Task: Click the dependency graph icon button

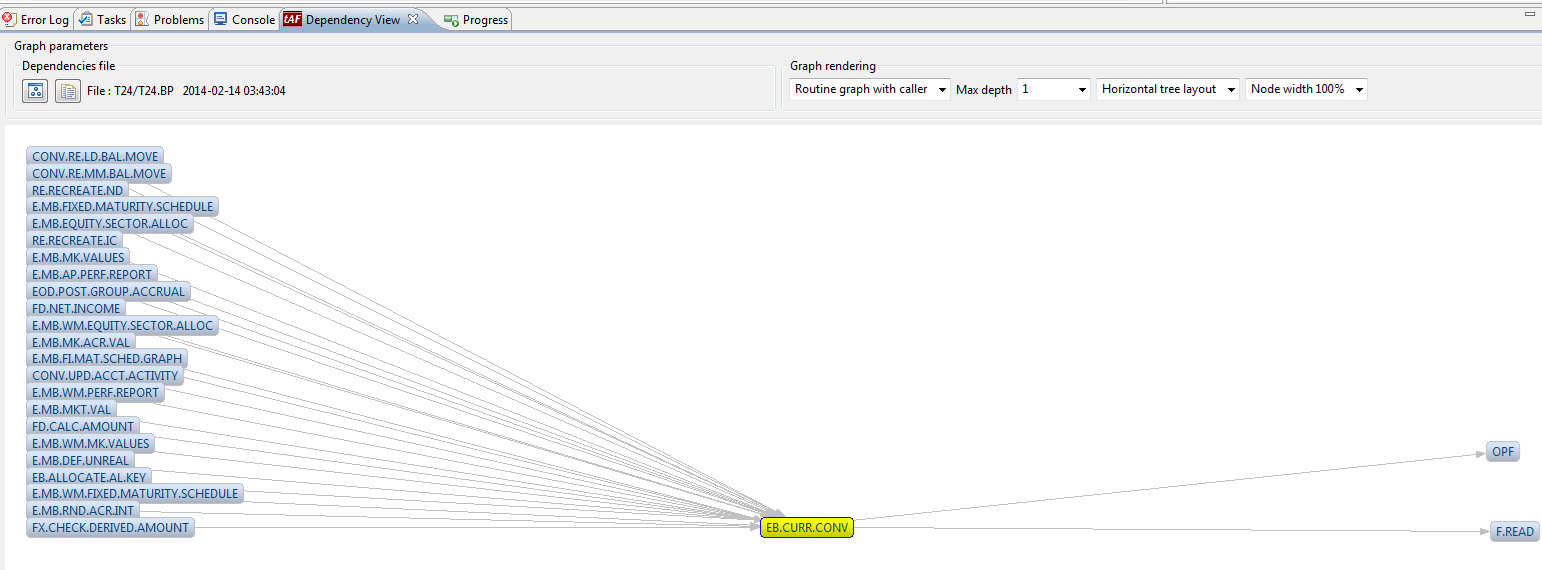Action: click(36, 91)
